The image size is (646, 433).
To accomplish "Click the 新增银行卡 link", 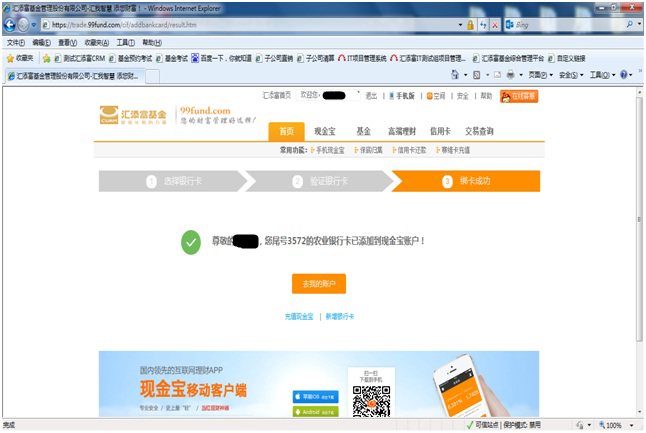I will (340, 316).
